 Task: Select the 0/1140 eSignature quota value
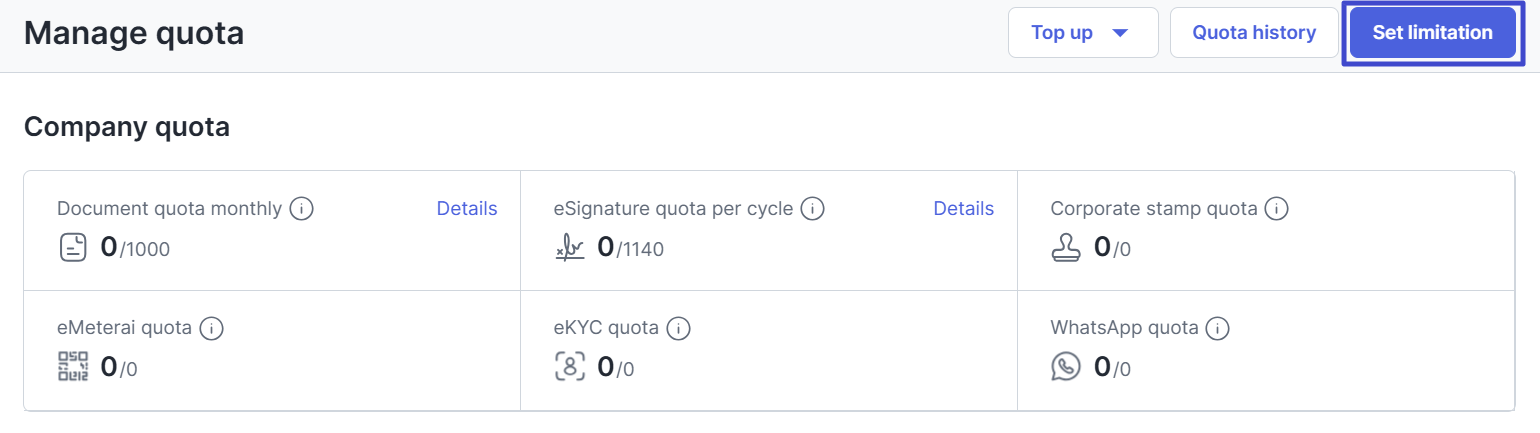pos(630,248)
